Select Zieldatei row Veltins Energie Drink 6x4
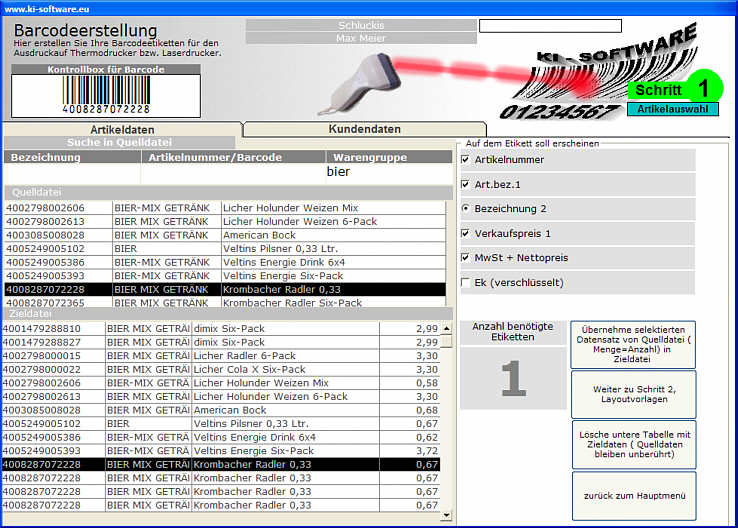This screenshot has width=738, height=528. 221,438
